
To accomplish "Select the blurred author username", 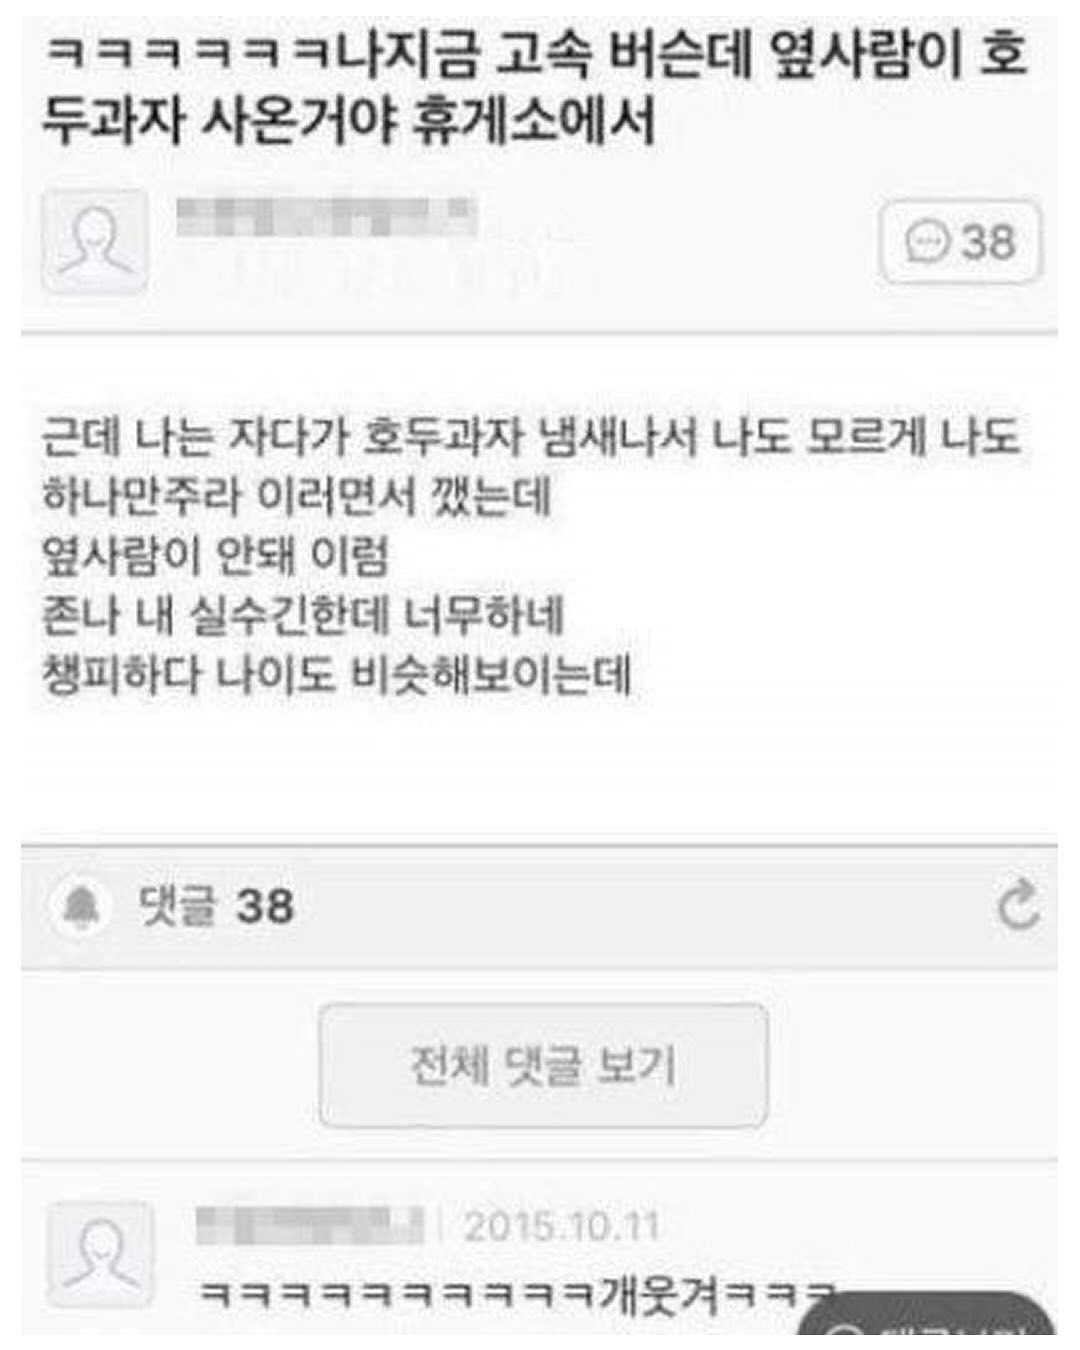I will point(326,218).
